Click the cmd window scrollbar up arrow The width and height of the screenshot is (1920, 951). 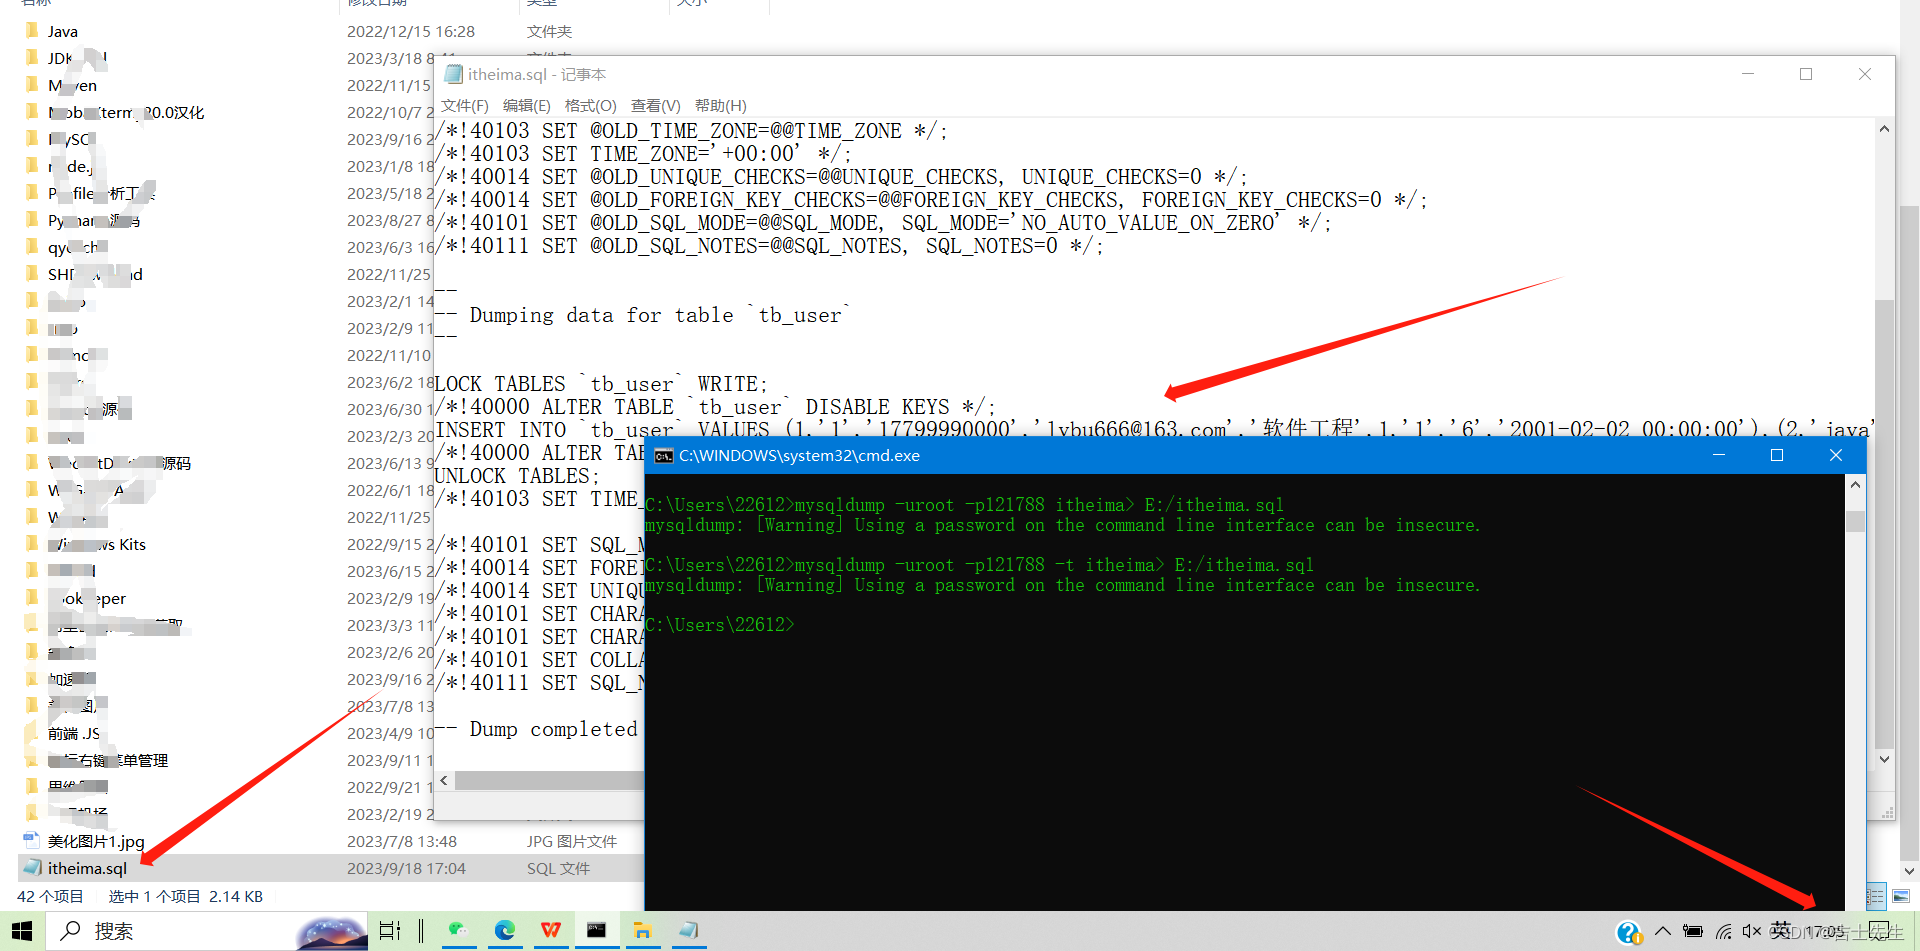pyautogui.click(x=1855, y=485)
